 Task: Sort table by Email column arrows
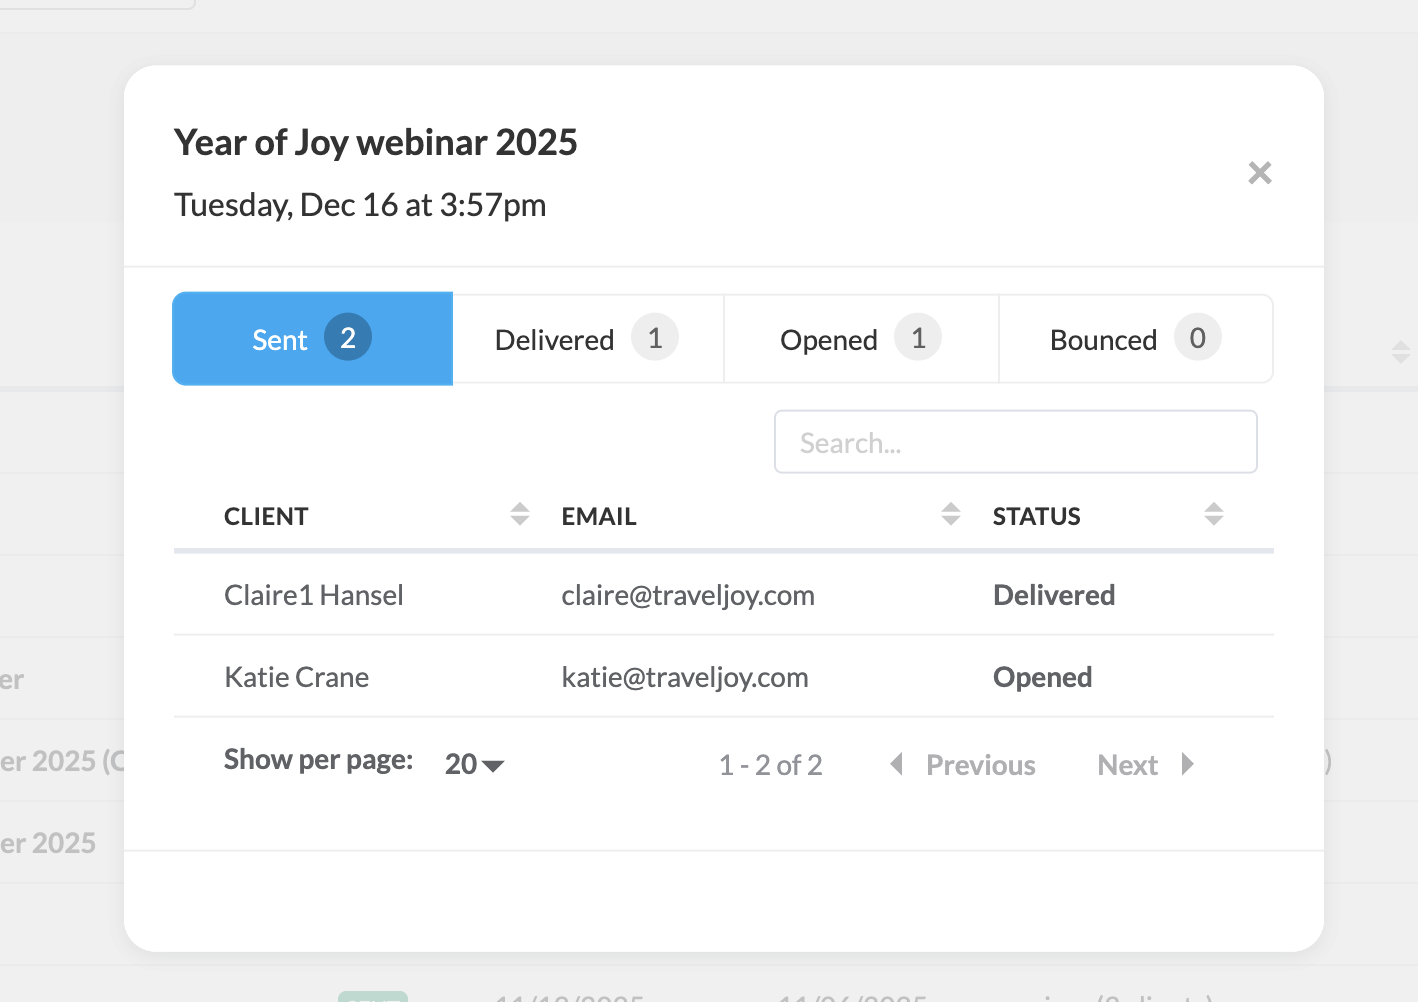pos(950,514)
